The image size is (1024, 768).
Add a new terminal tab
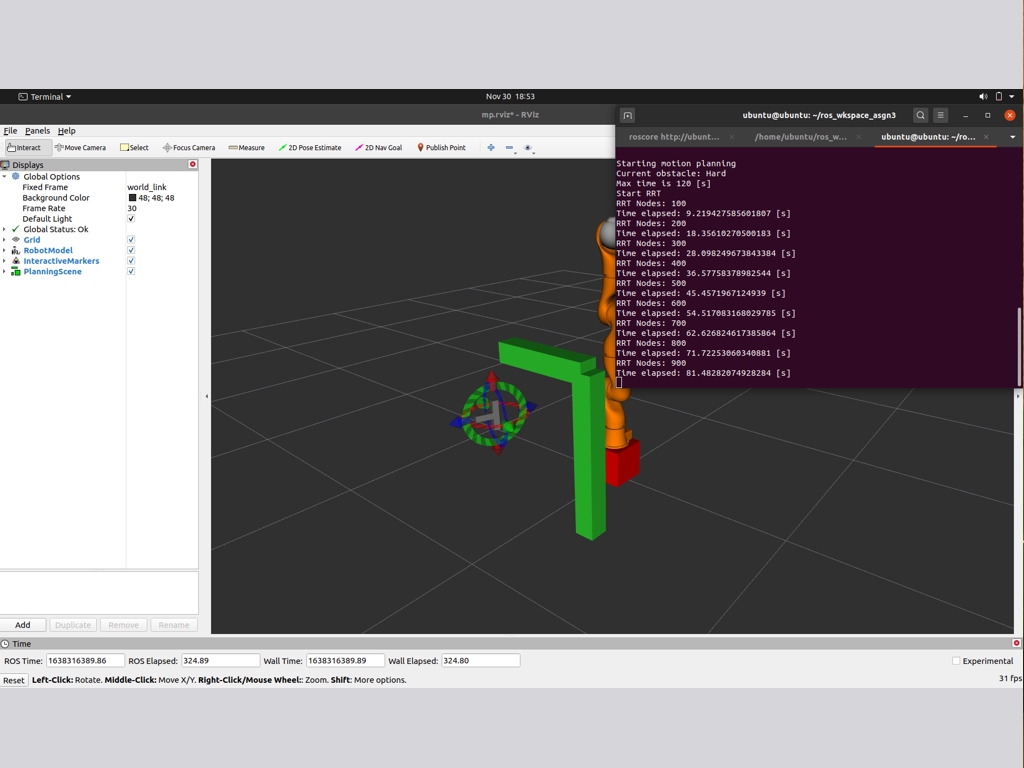[627, 115]
